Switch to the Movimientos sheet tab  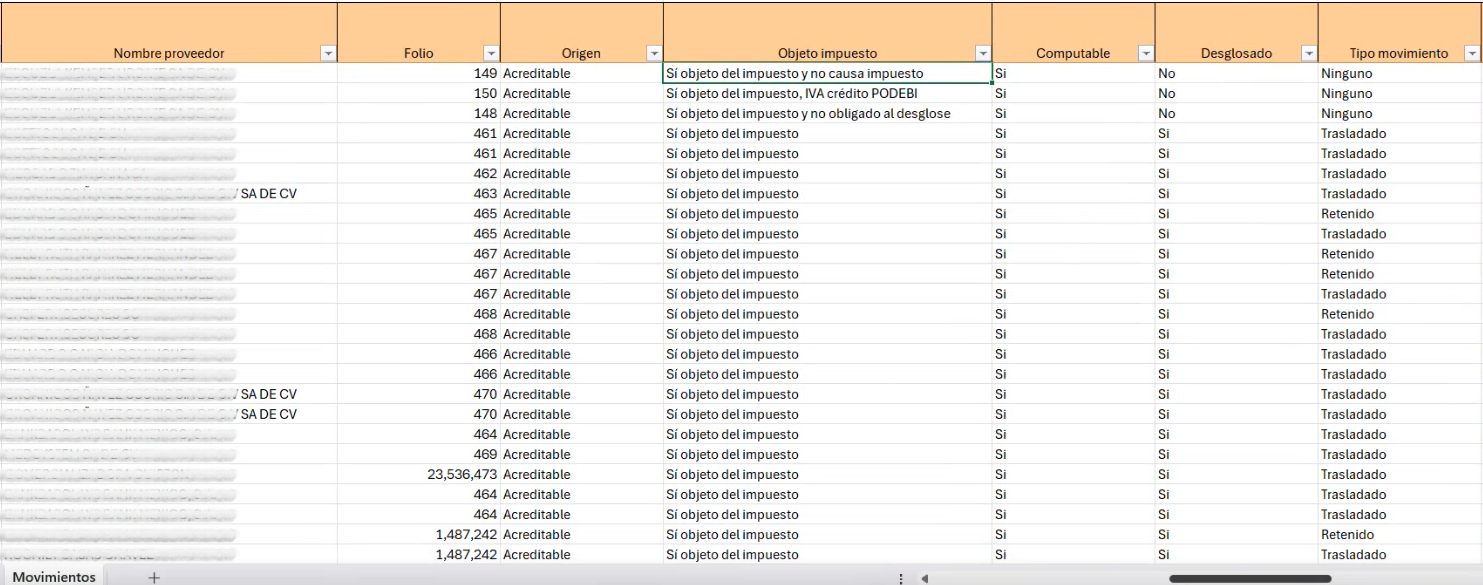(x=54, y=577)
